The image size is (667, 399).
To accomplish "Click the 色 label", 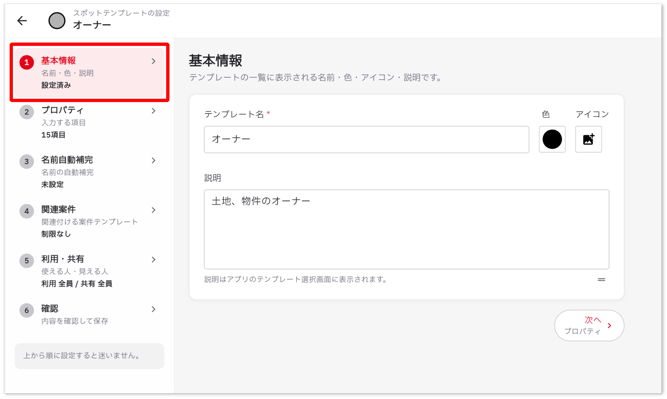I will click(546, 114).
